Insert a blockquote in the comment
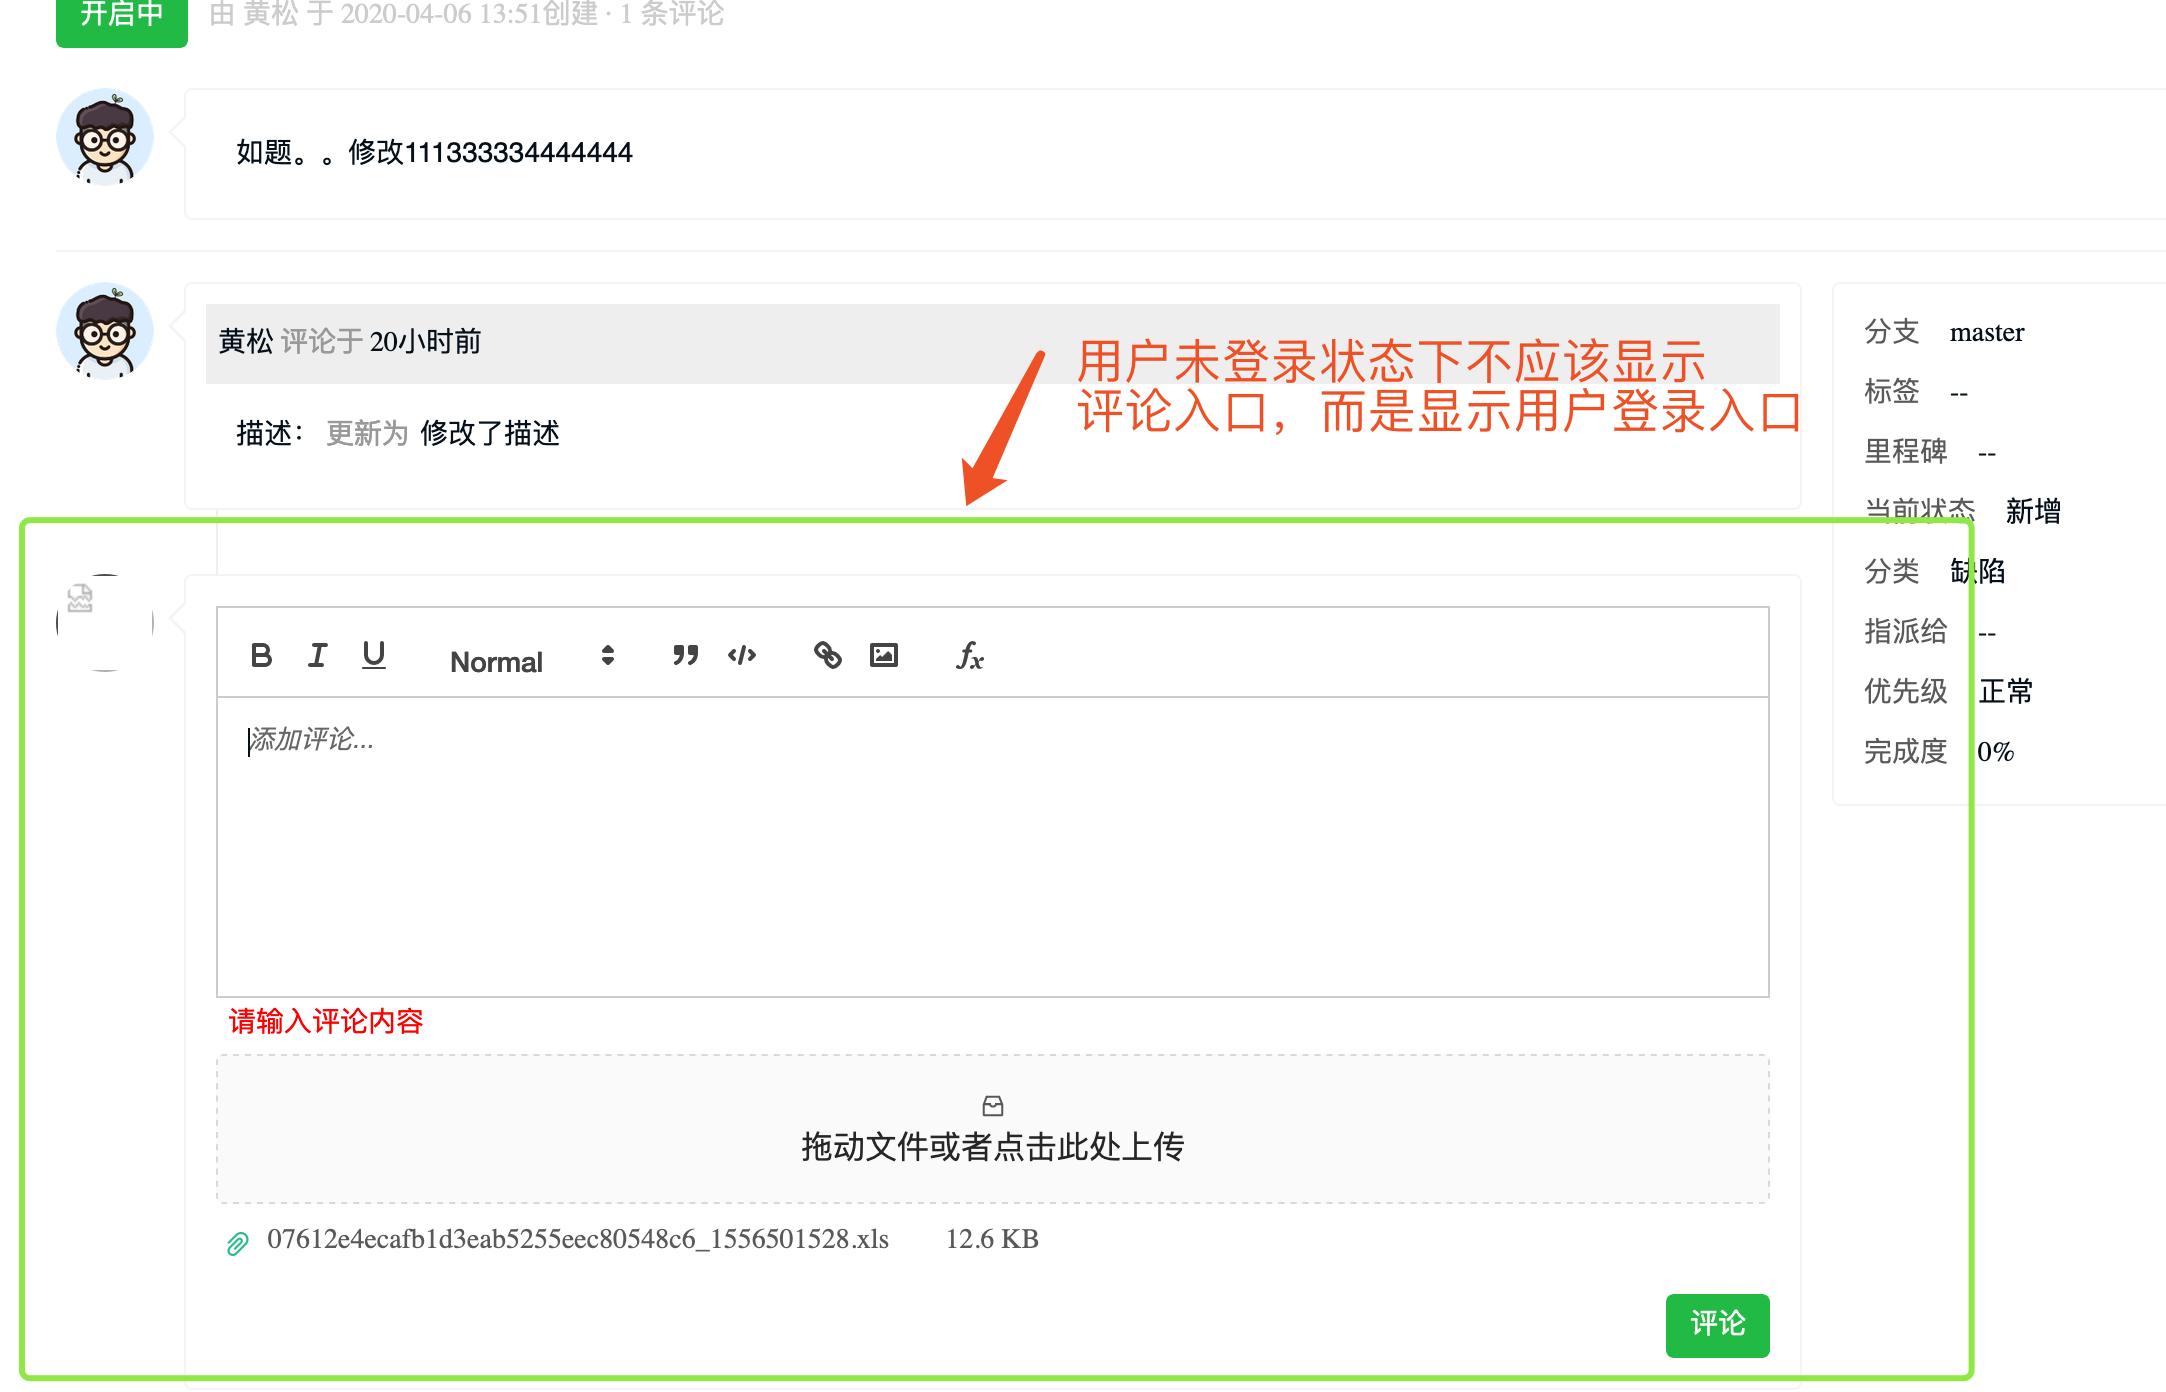This screenshot has height=1392, width=2166. [x=685, y=655]
